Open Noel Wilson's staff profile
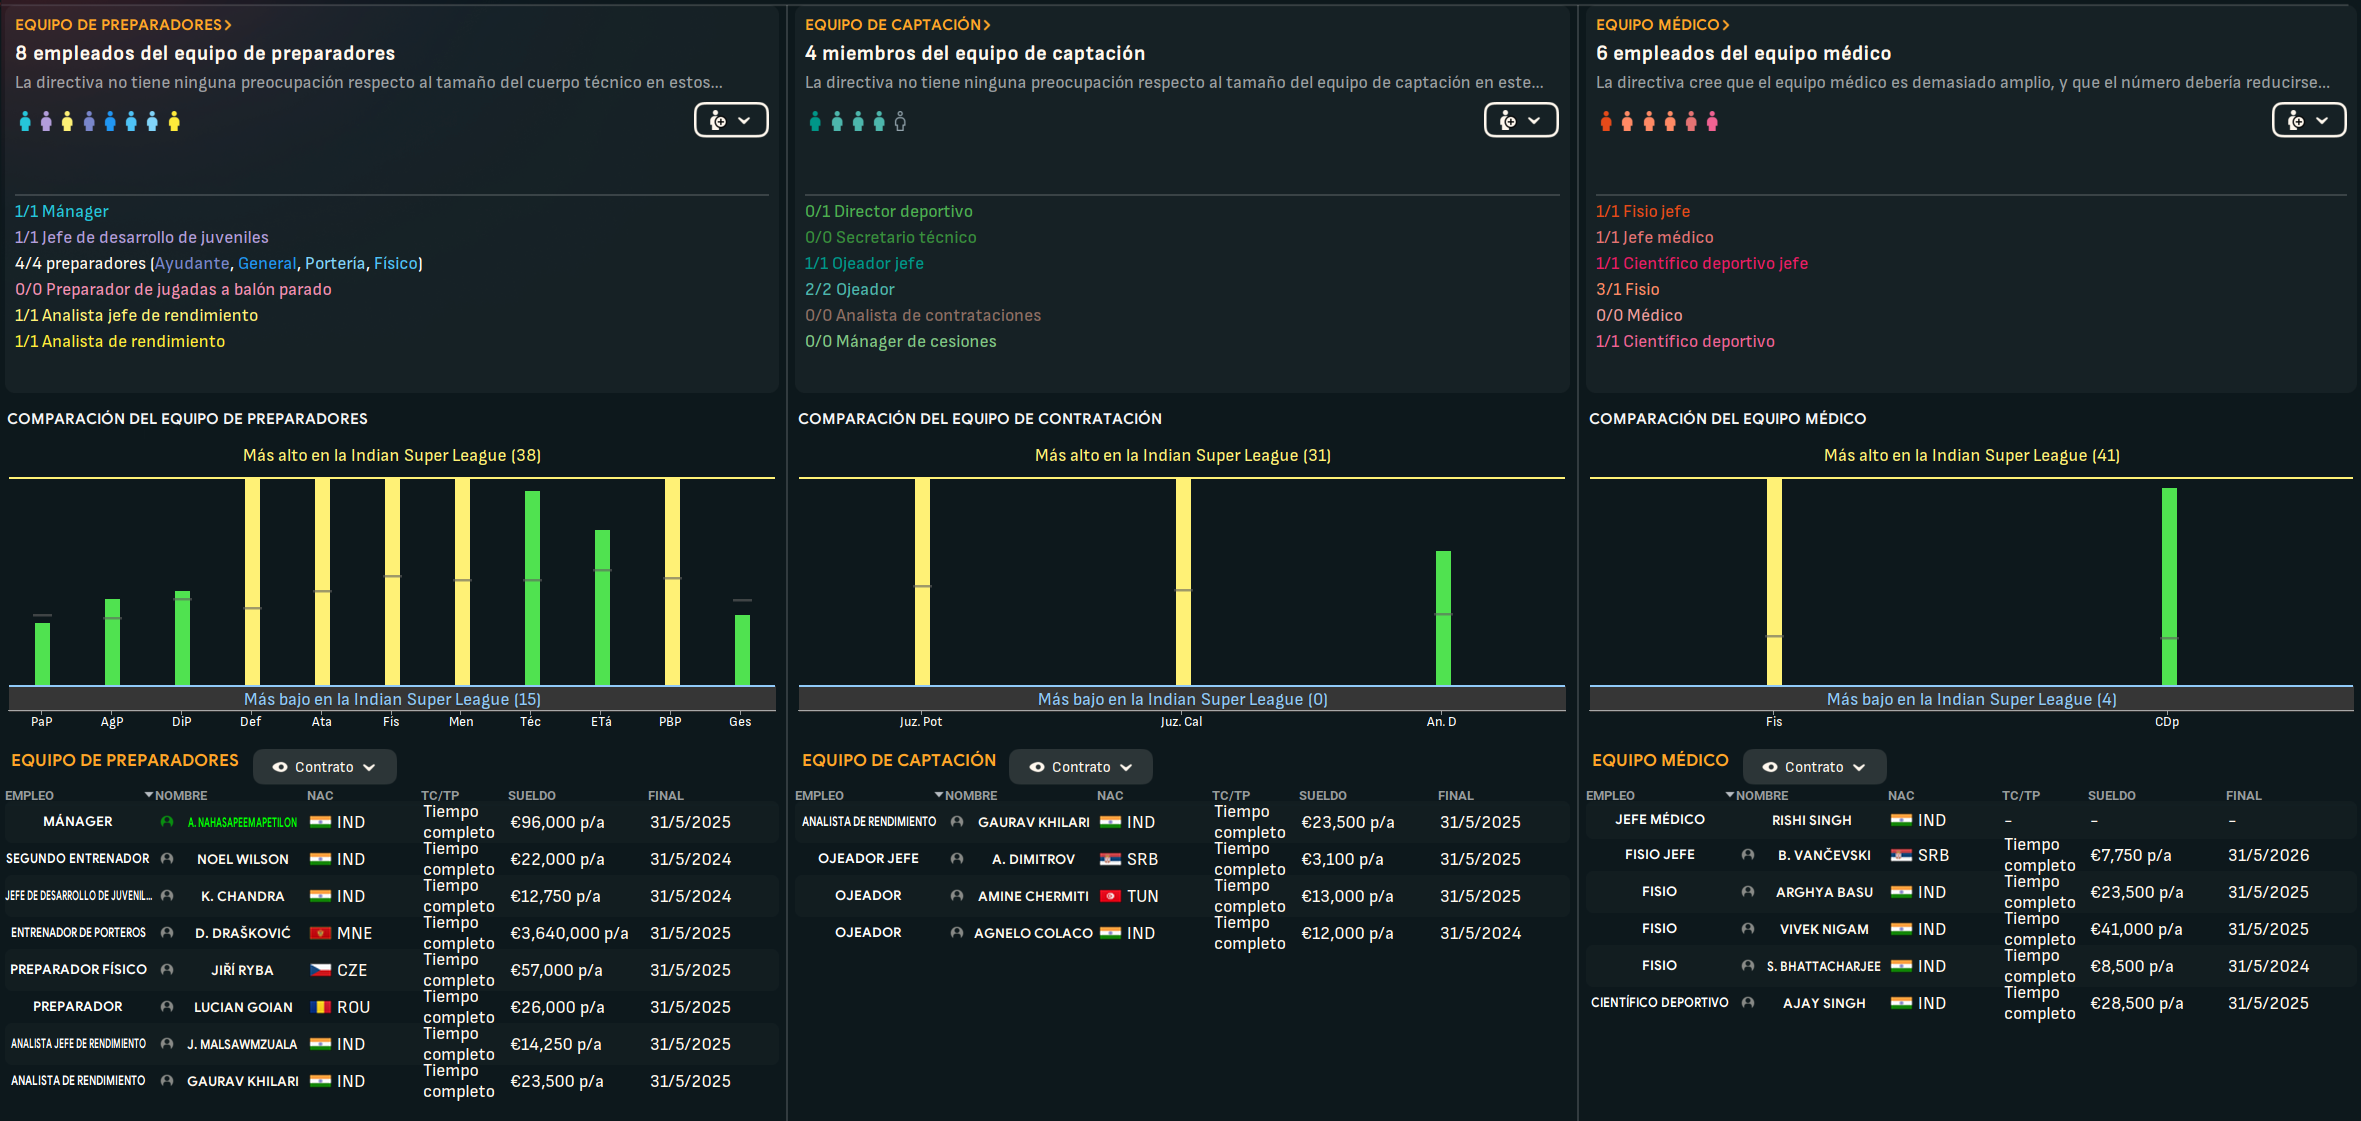 tap(243, 859)
